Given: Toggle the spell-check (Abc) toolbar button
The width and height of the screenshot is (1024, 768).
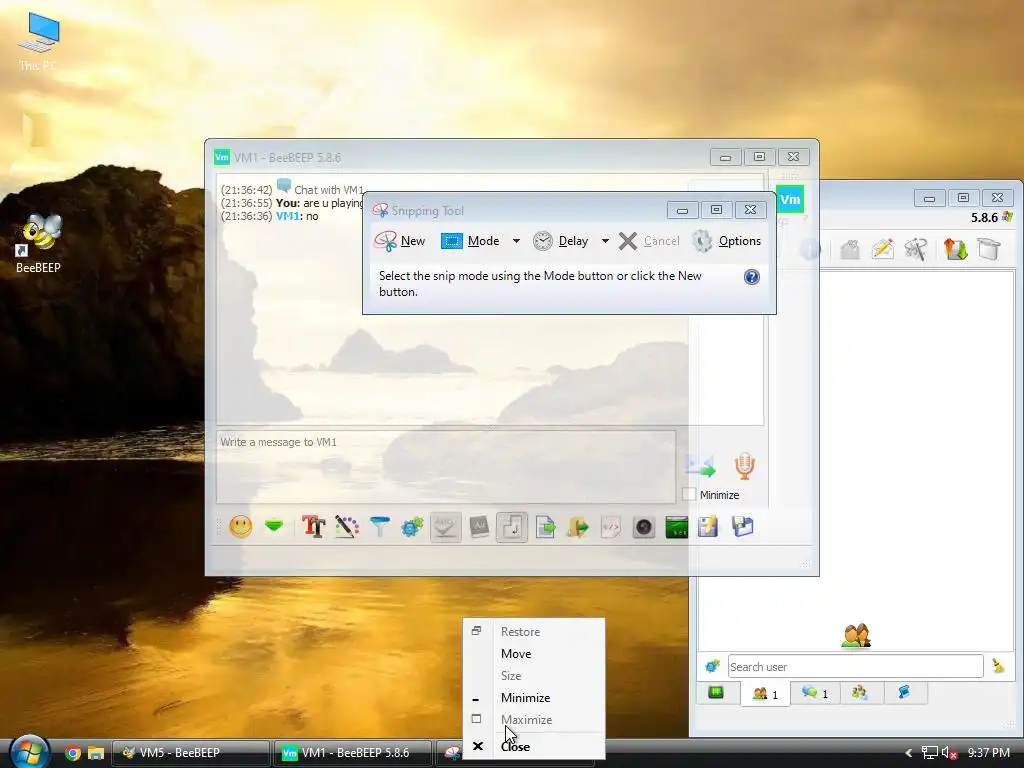Looking at the screenshot, I should (445, 526).
